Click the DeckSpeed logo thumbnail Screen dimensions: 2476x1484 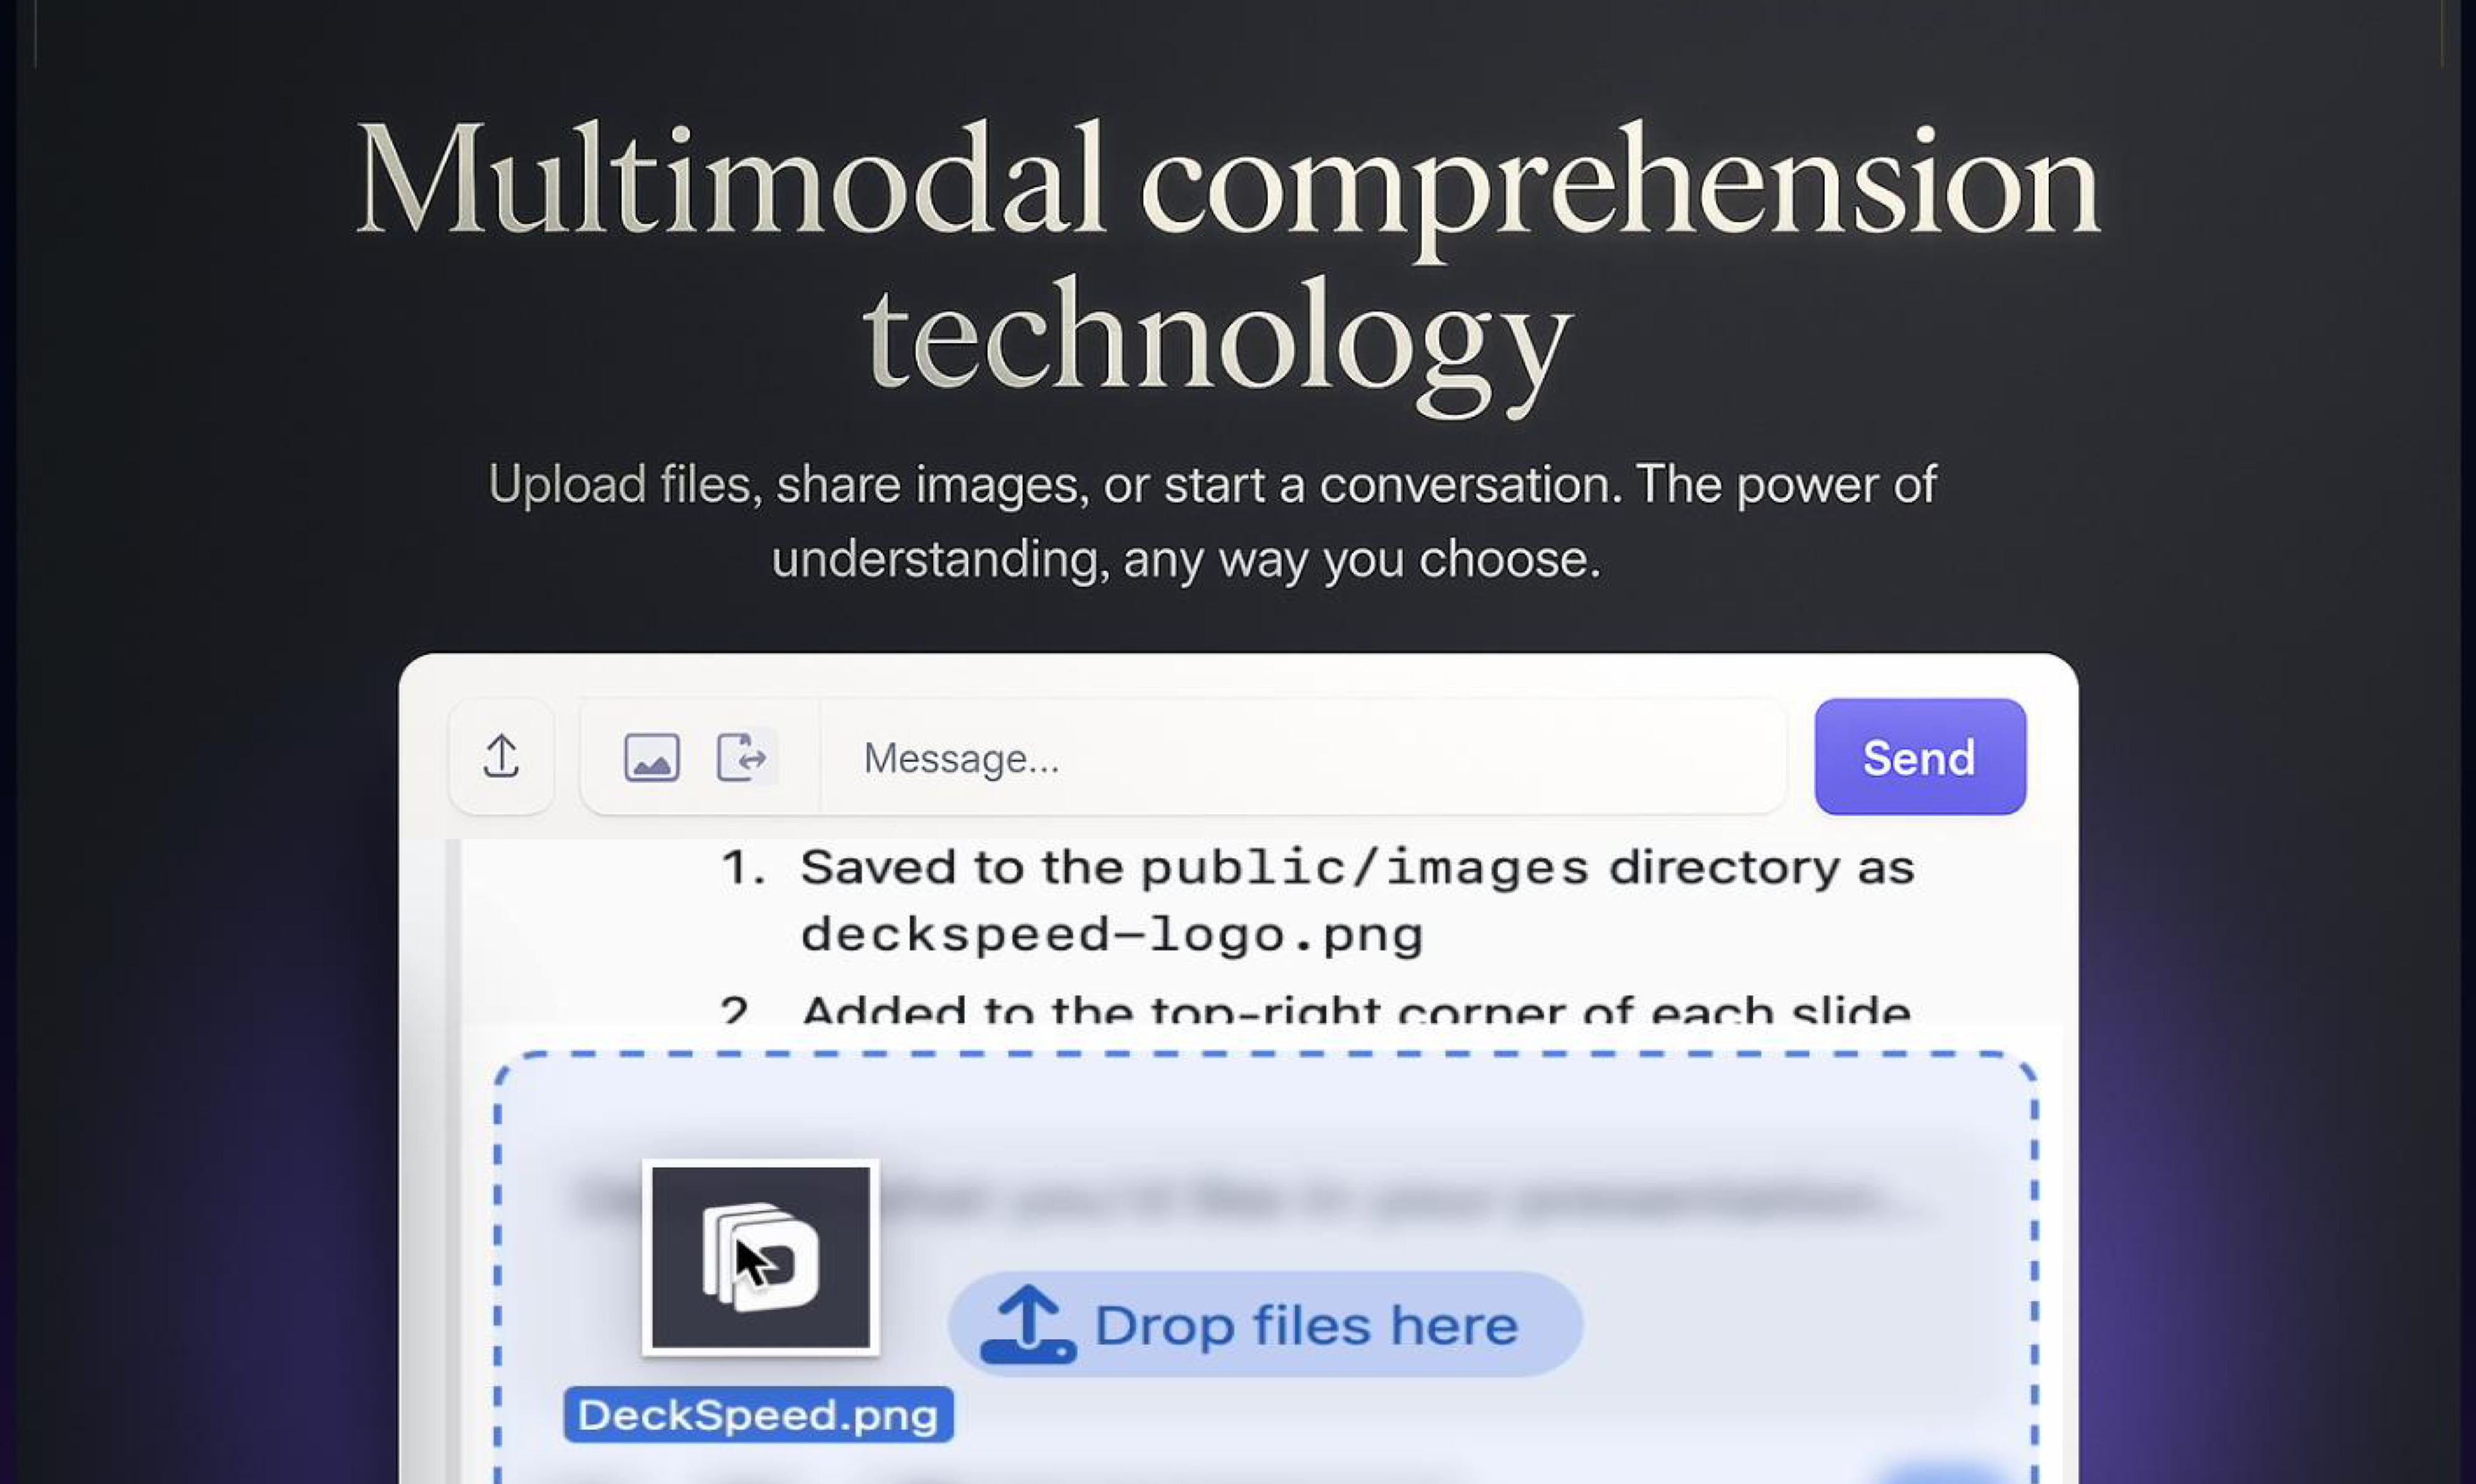click(x=761, y=1257)
